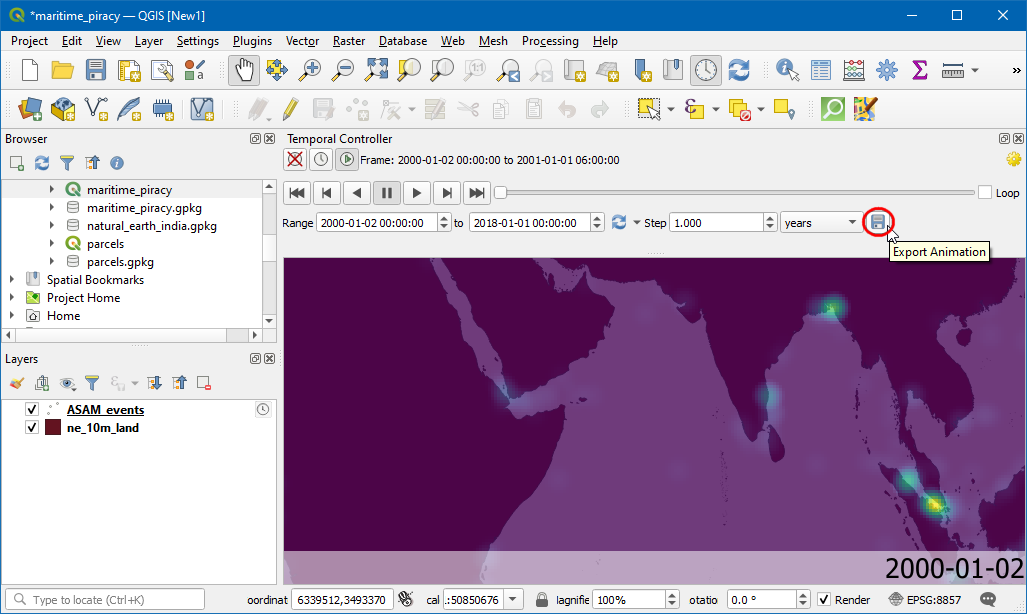Select the Pan Map hand tool
The image size is (1027, 614).
244,70
